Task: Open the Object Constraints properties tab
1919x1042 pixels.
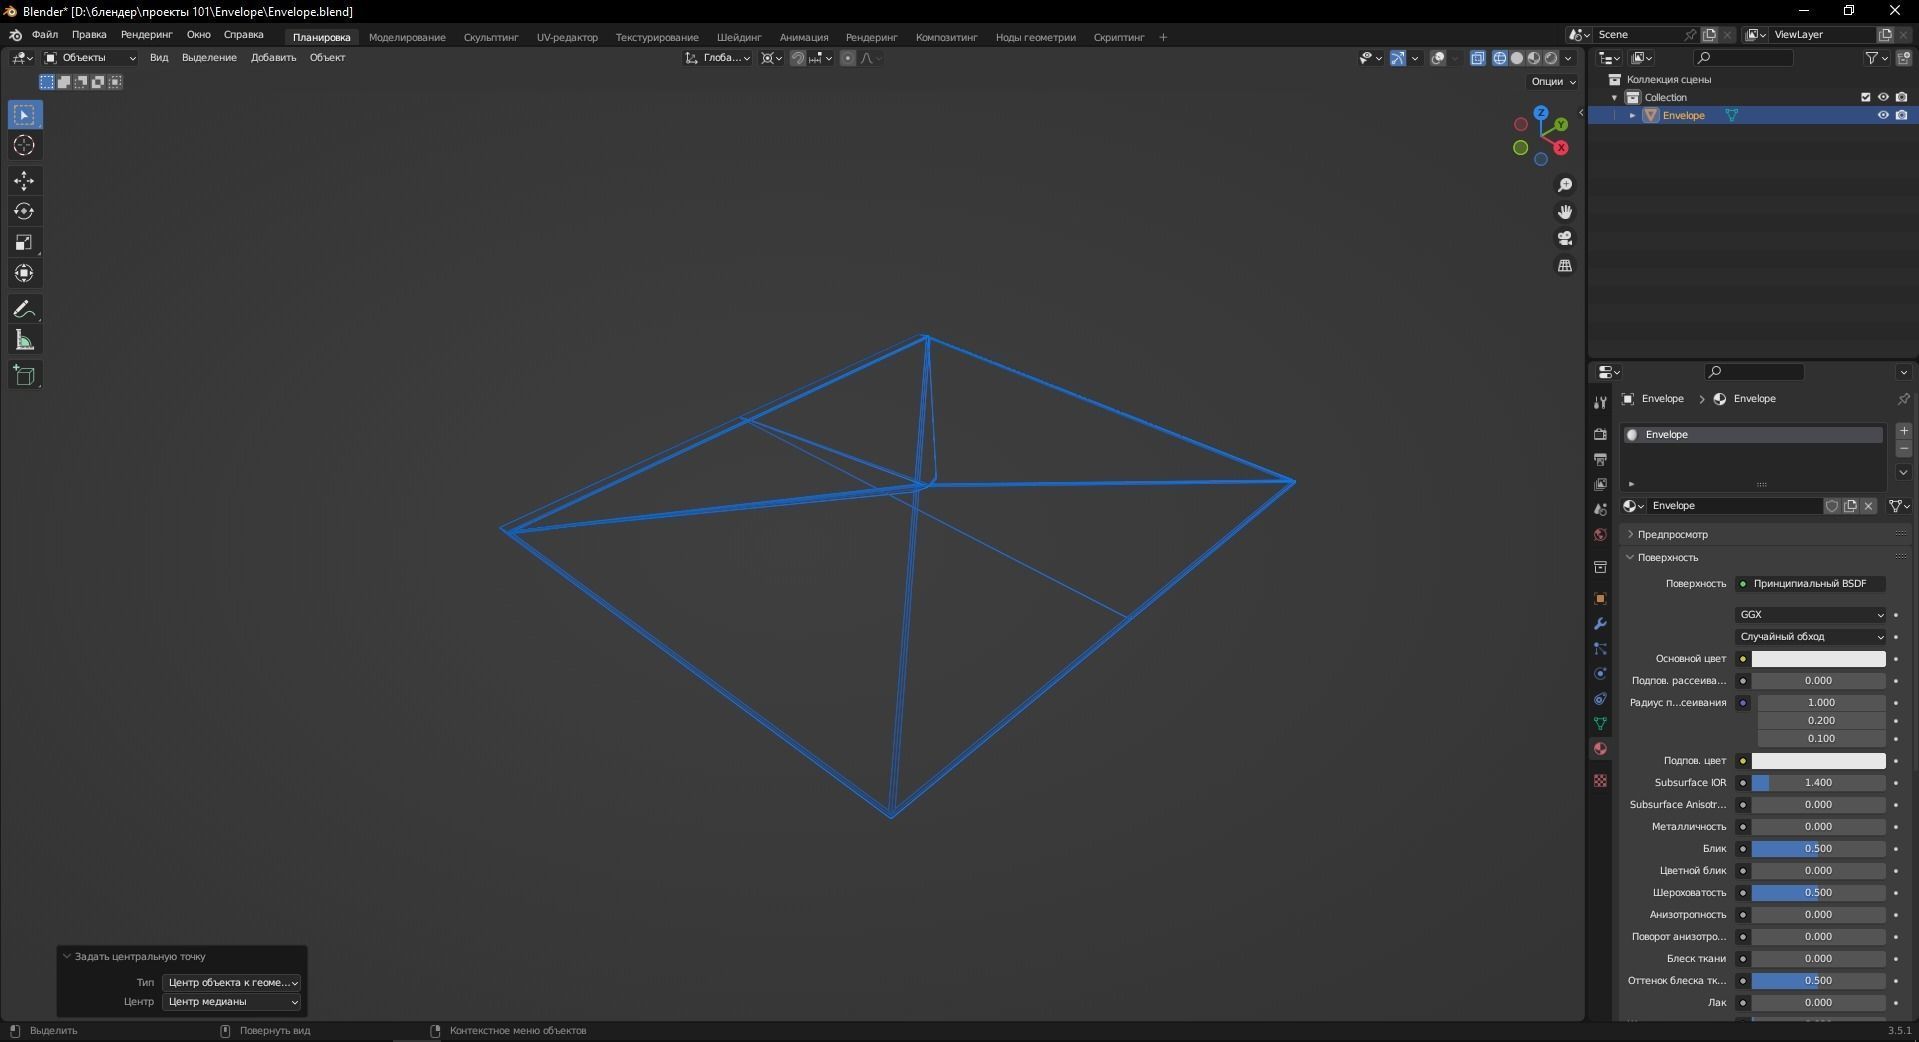Action: pyautogui.click(x=1600, y=699)
